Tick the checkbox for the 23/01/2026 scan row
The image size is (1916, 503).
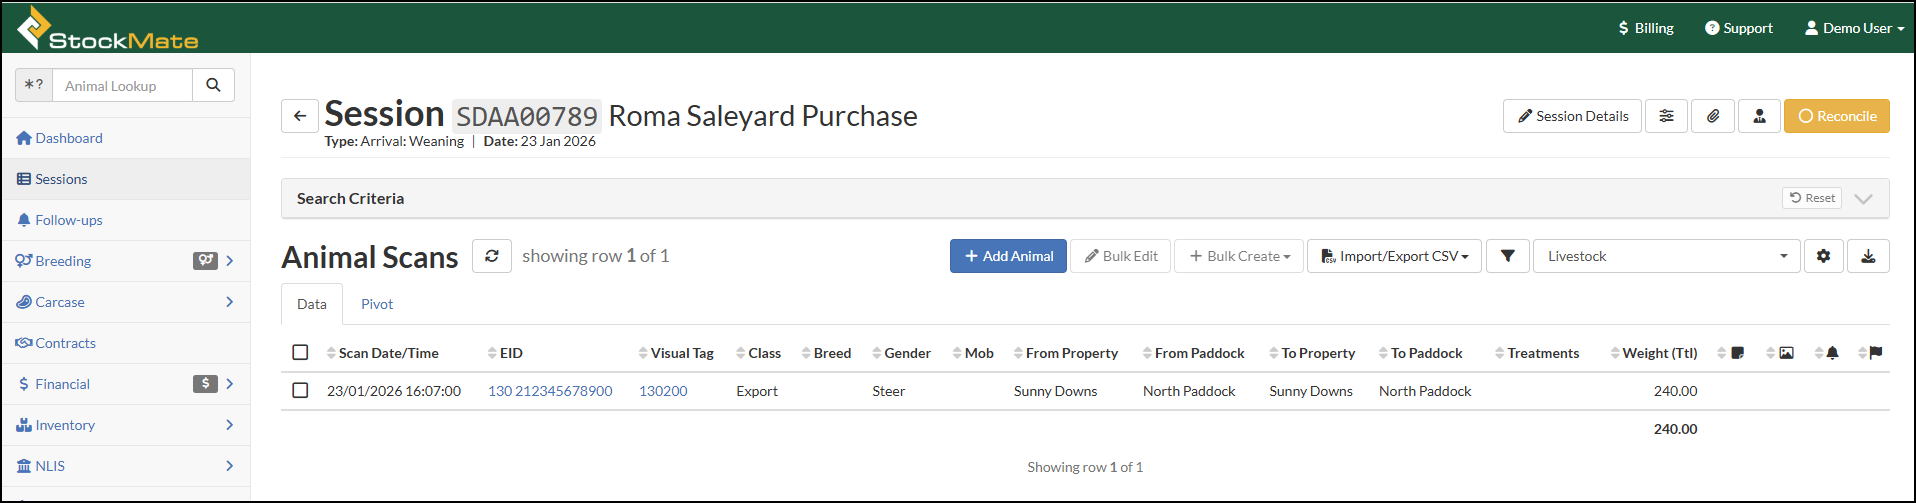tap(300, 390)
